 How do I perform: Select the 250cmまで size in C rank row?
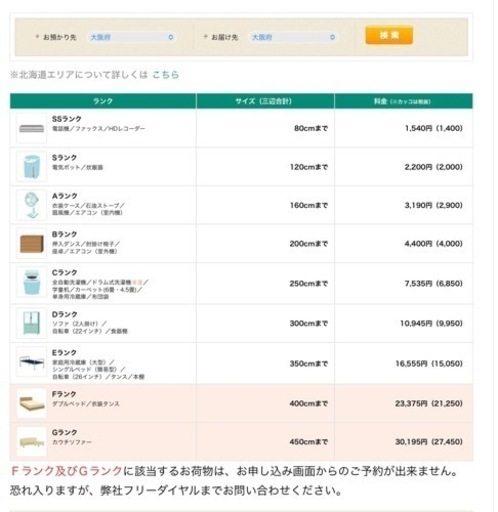[x=309, y=284]
